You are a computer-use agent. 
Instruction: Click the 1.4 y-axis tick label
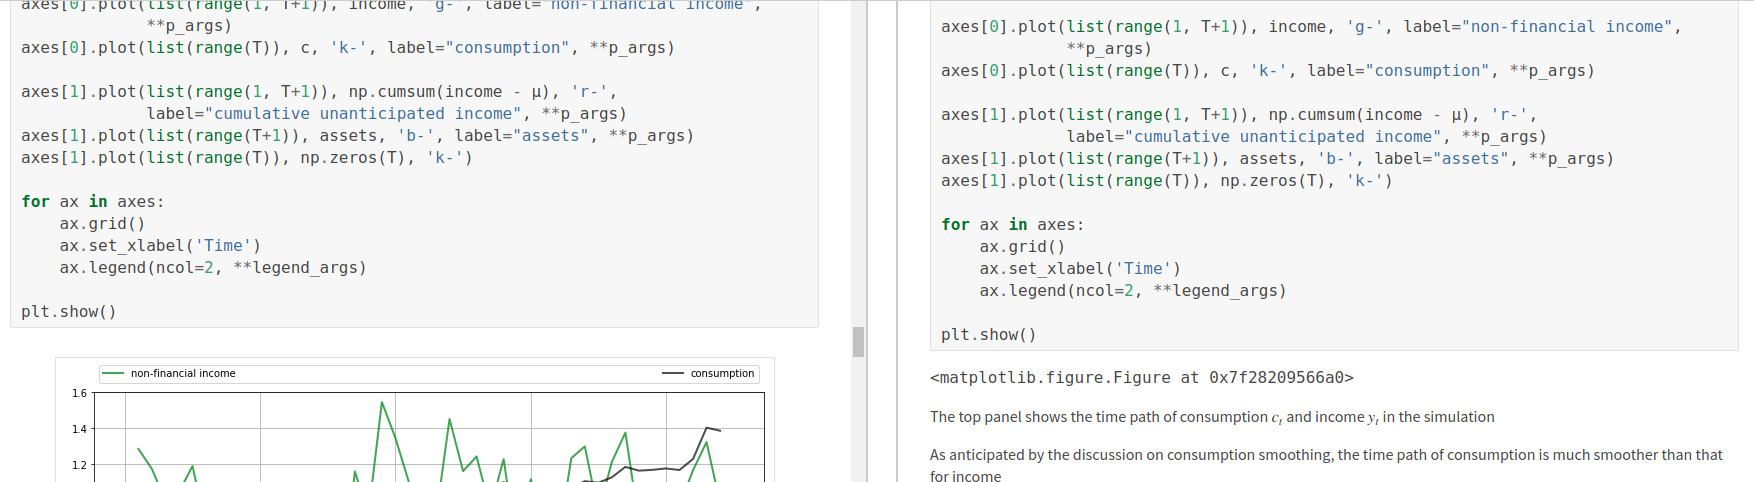79,429
